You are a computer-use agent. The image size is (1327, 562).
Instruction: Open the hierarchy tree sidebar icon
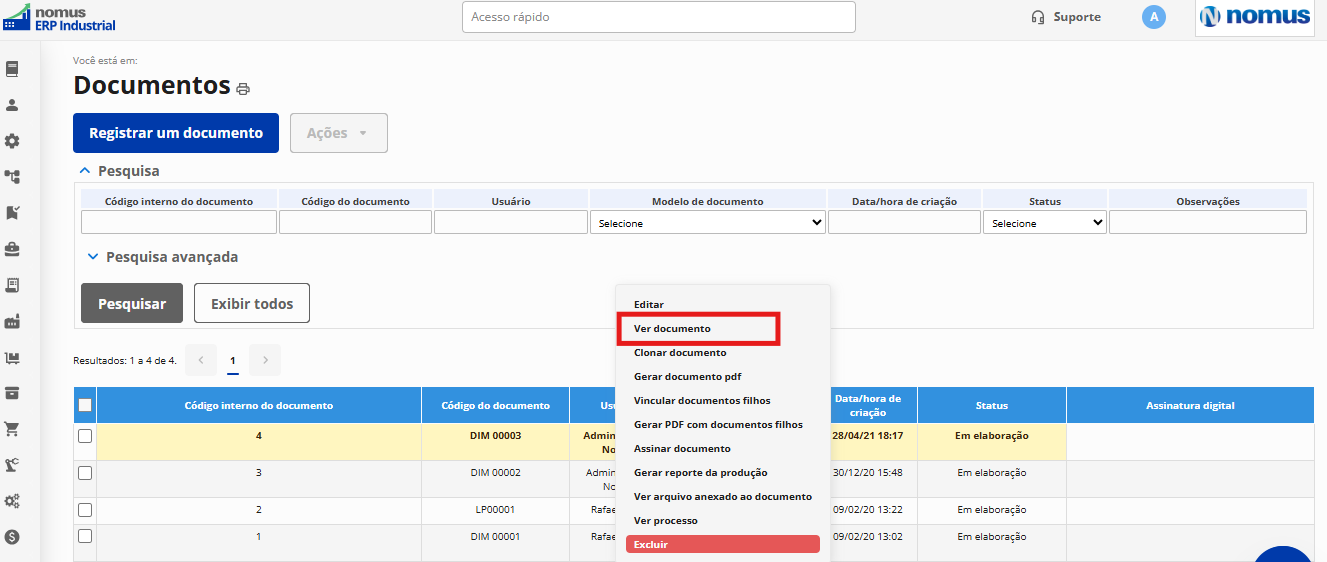click(13, 177)
